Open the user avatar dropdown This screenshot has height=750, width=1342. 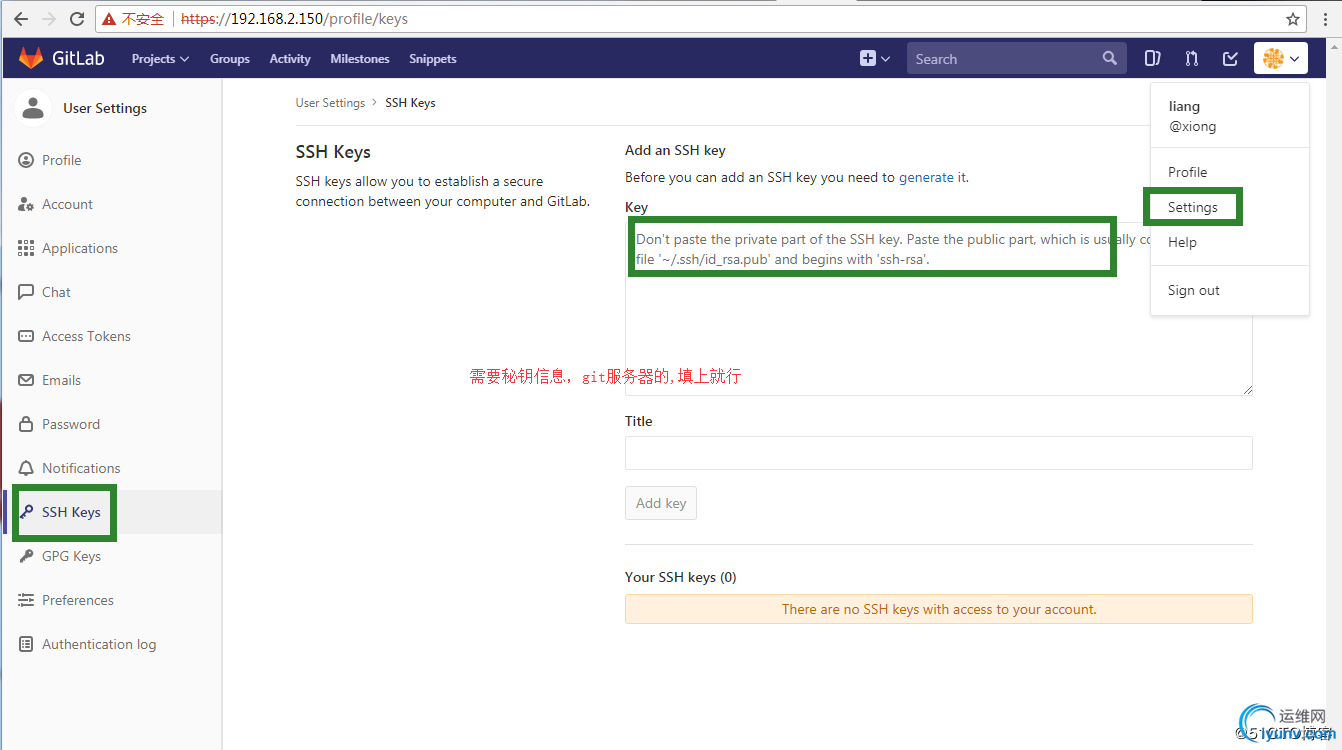click(1281, 59)
